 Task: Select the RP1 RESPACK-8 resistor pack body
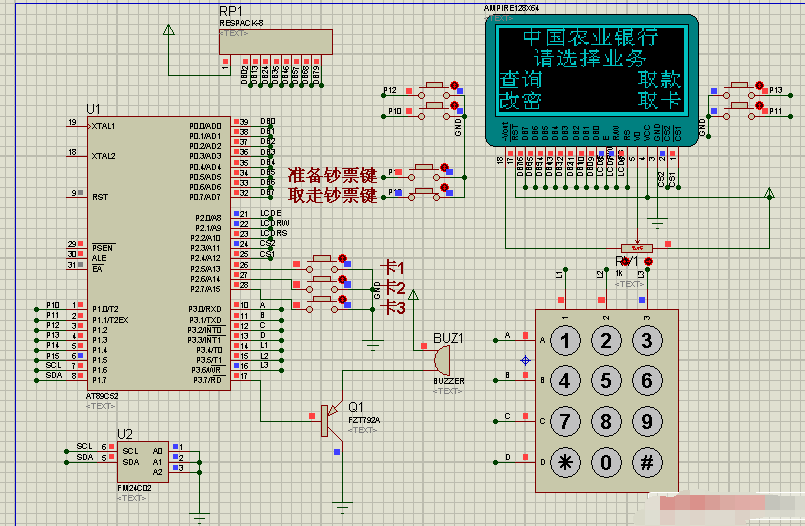click(x=276, y=42)
